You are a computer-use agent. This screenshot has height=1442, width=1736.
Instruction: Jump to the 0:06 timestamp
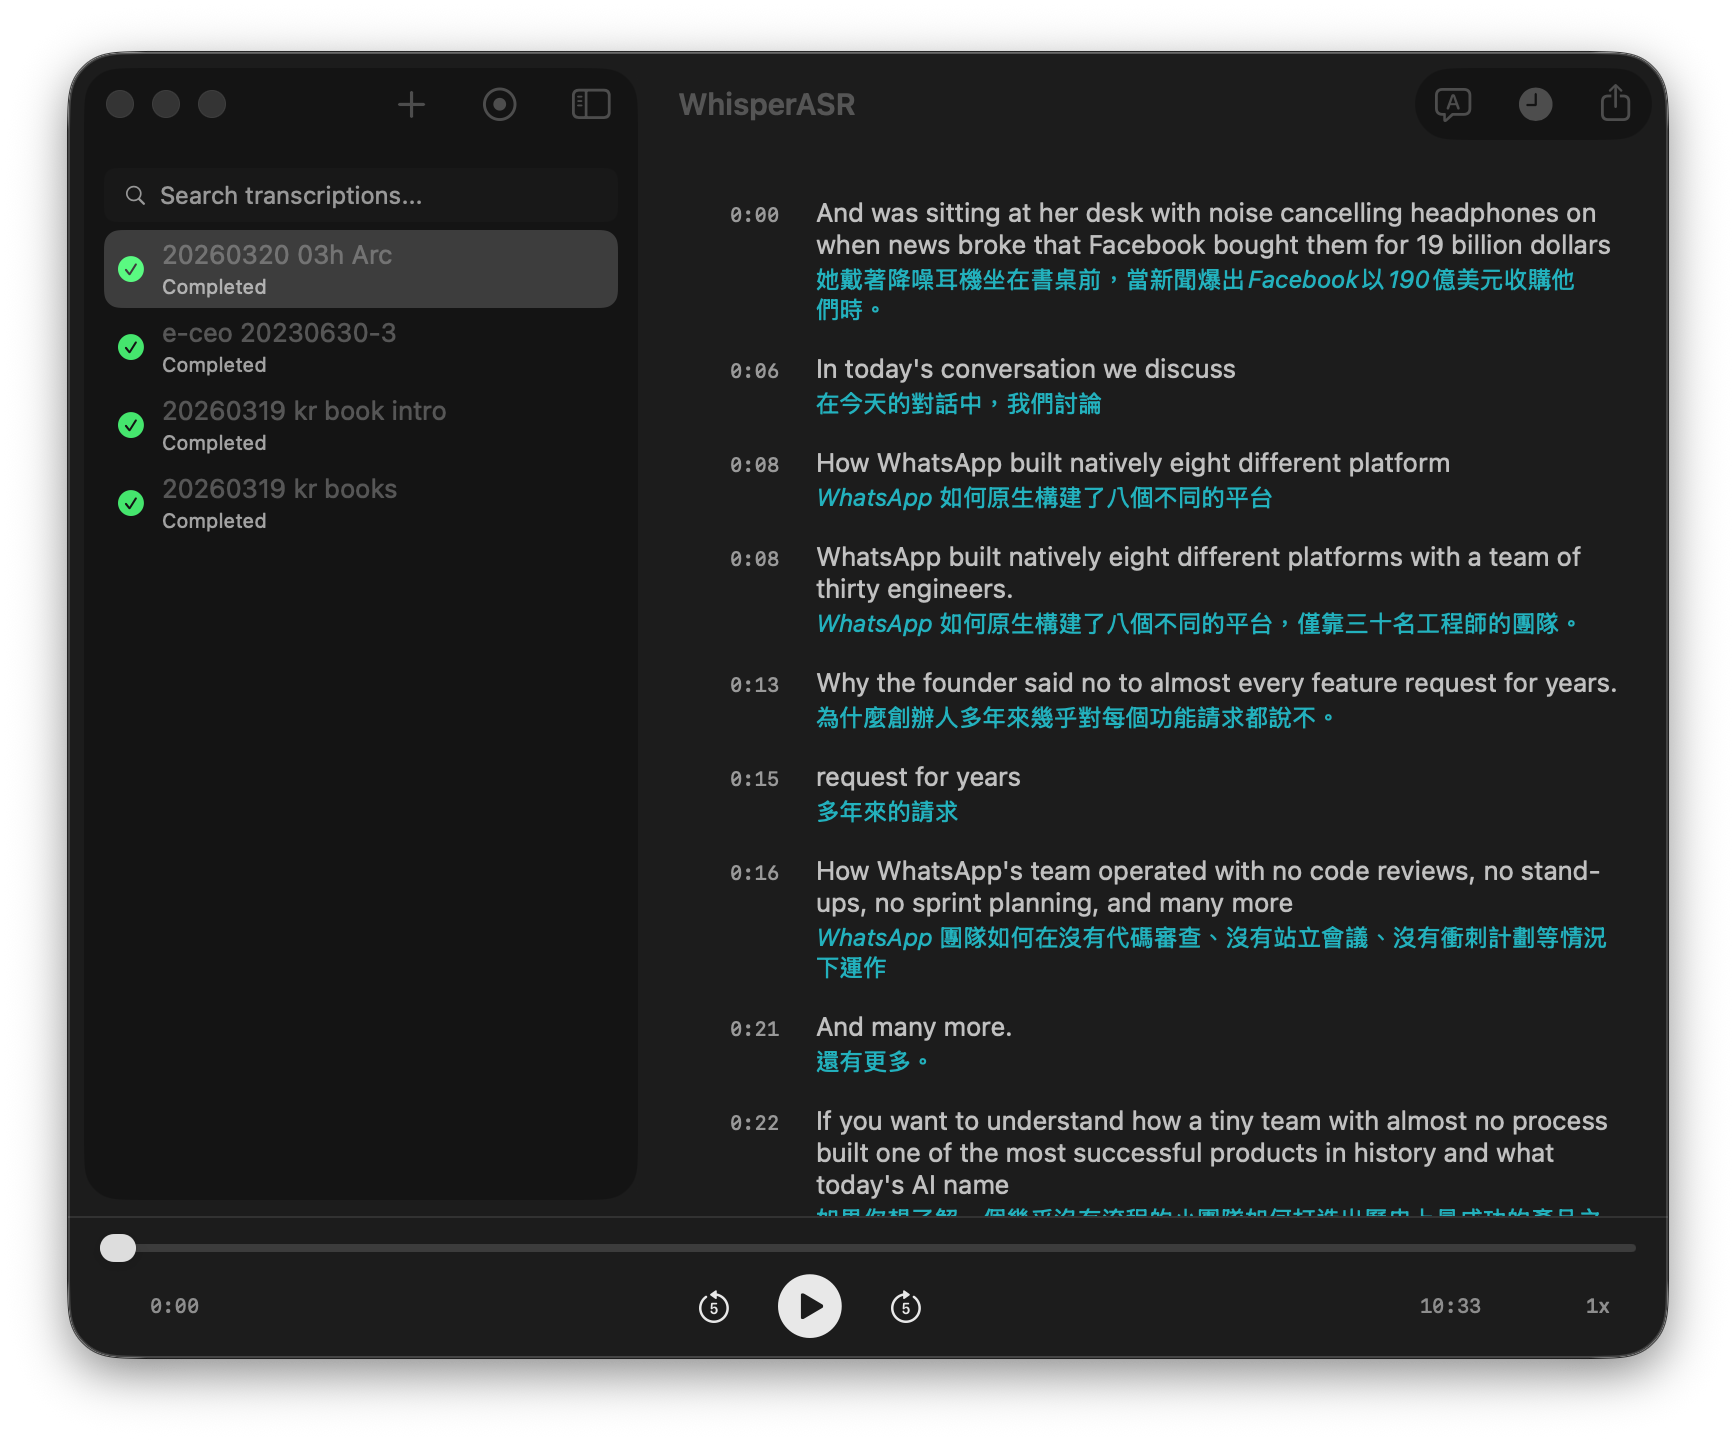tap(754, 371)
